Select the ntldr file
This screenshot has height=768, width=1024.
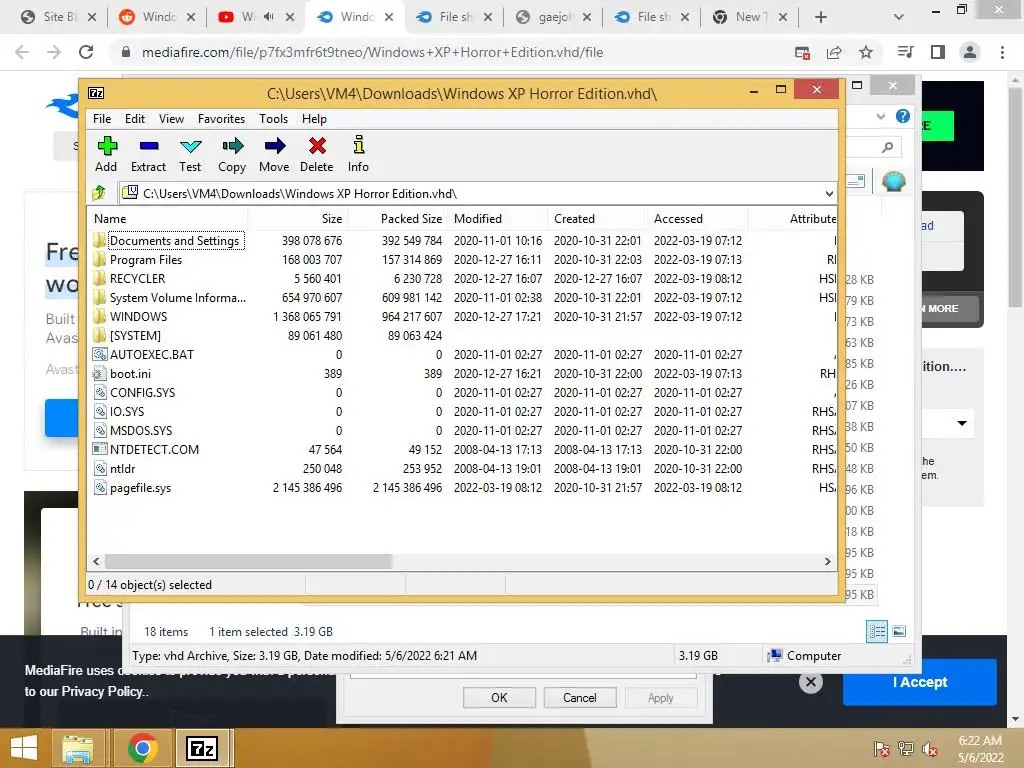tap(122, 469)
